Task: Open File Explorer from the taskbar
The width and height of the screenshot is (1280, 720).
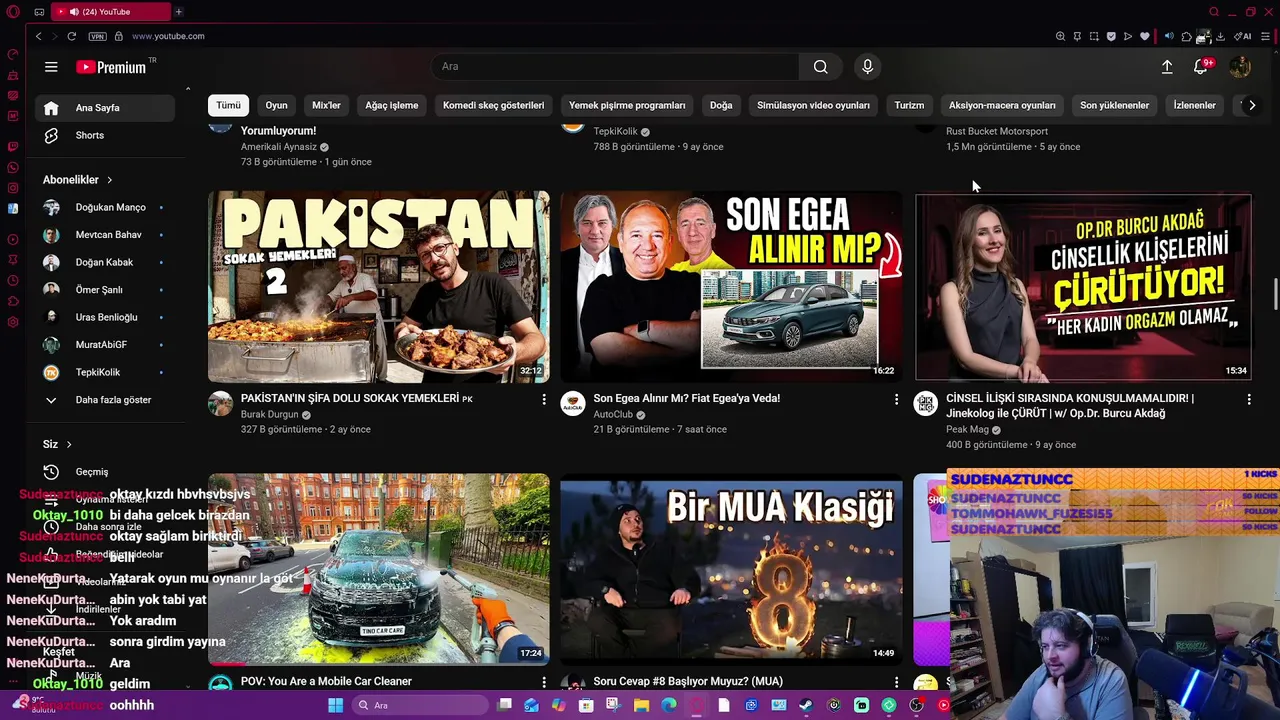Action: pos(641,705)
